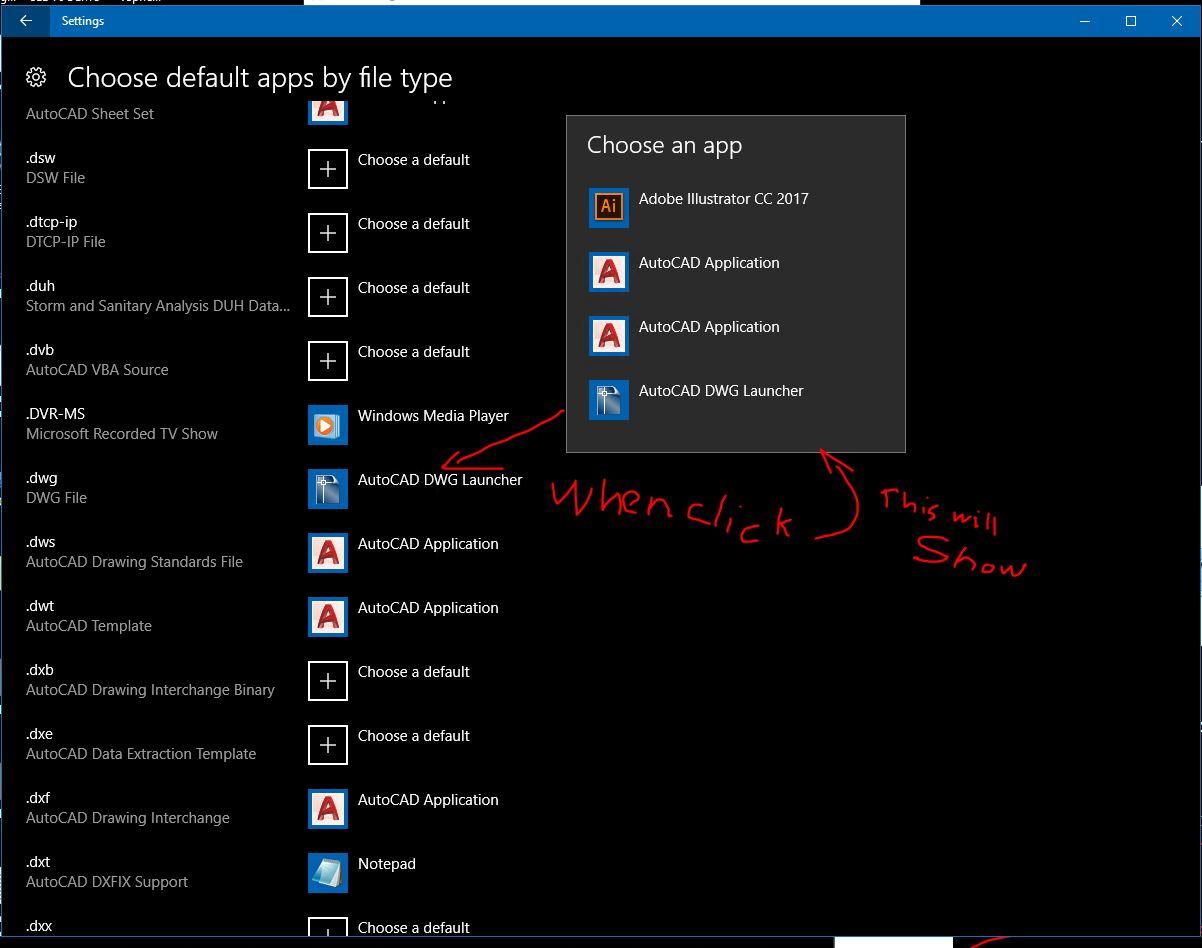The height and width of the screenshot is (948, 1202).
Task: Click the 'AutoCAD Template' description text
Action: pos(89,626)
